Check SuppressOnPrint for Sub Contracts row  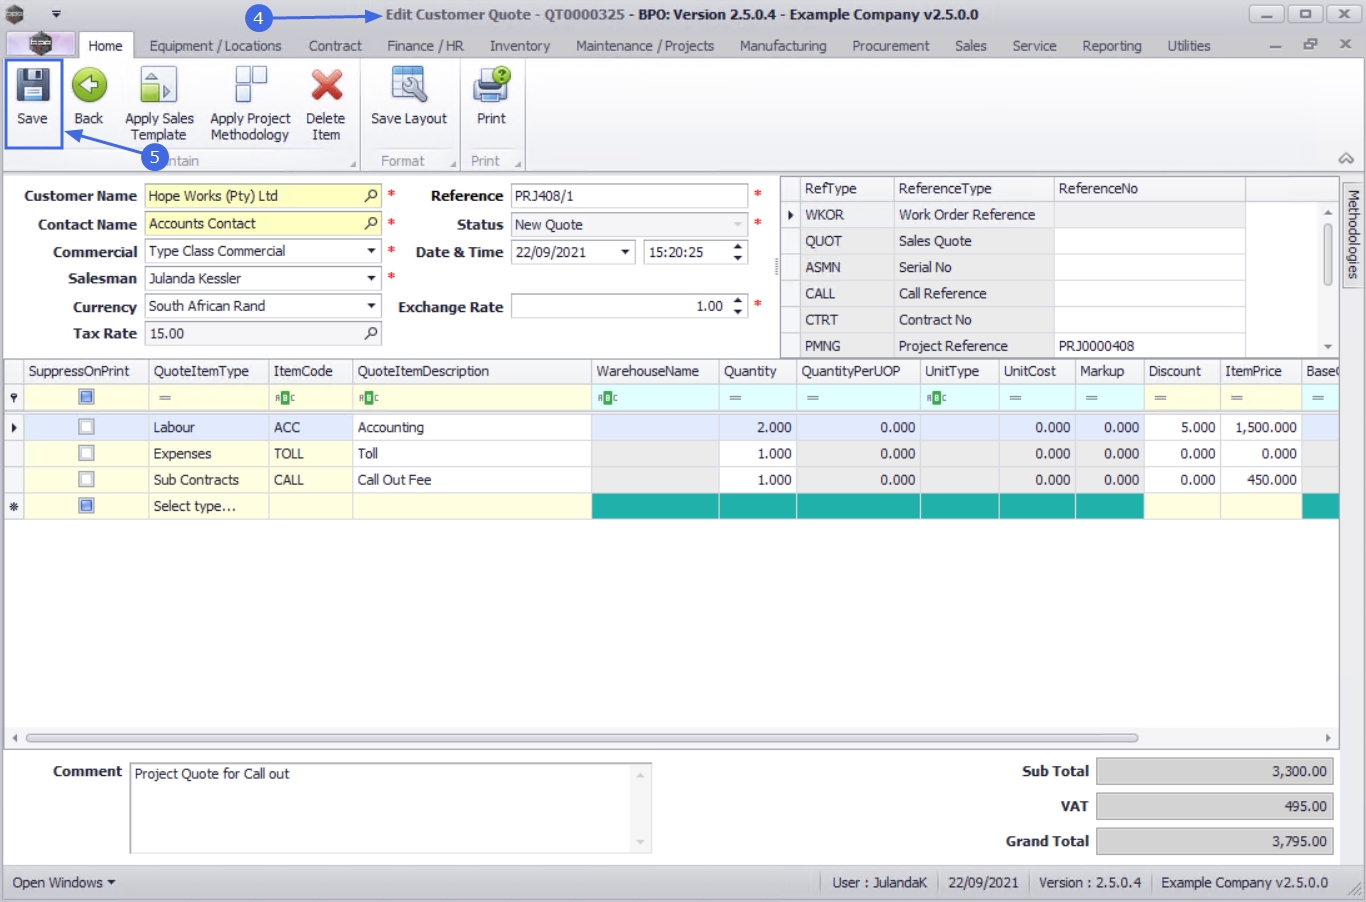(x=87, y=480)
